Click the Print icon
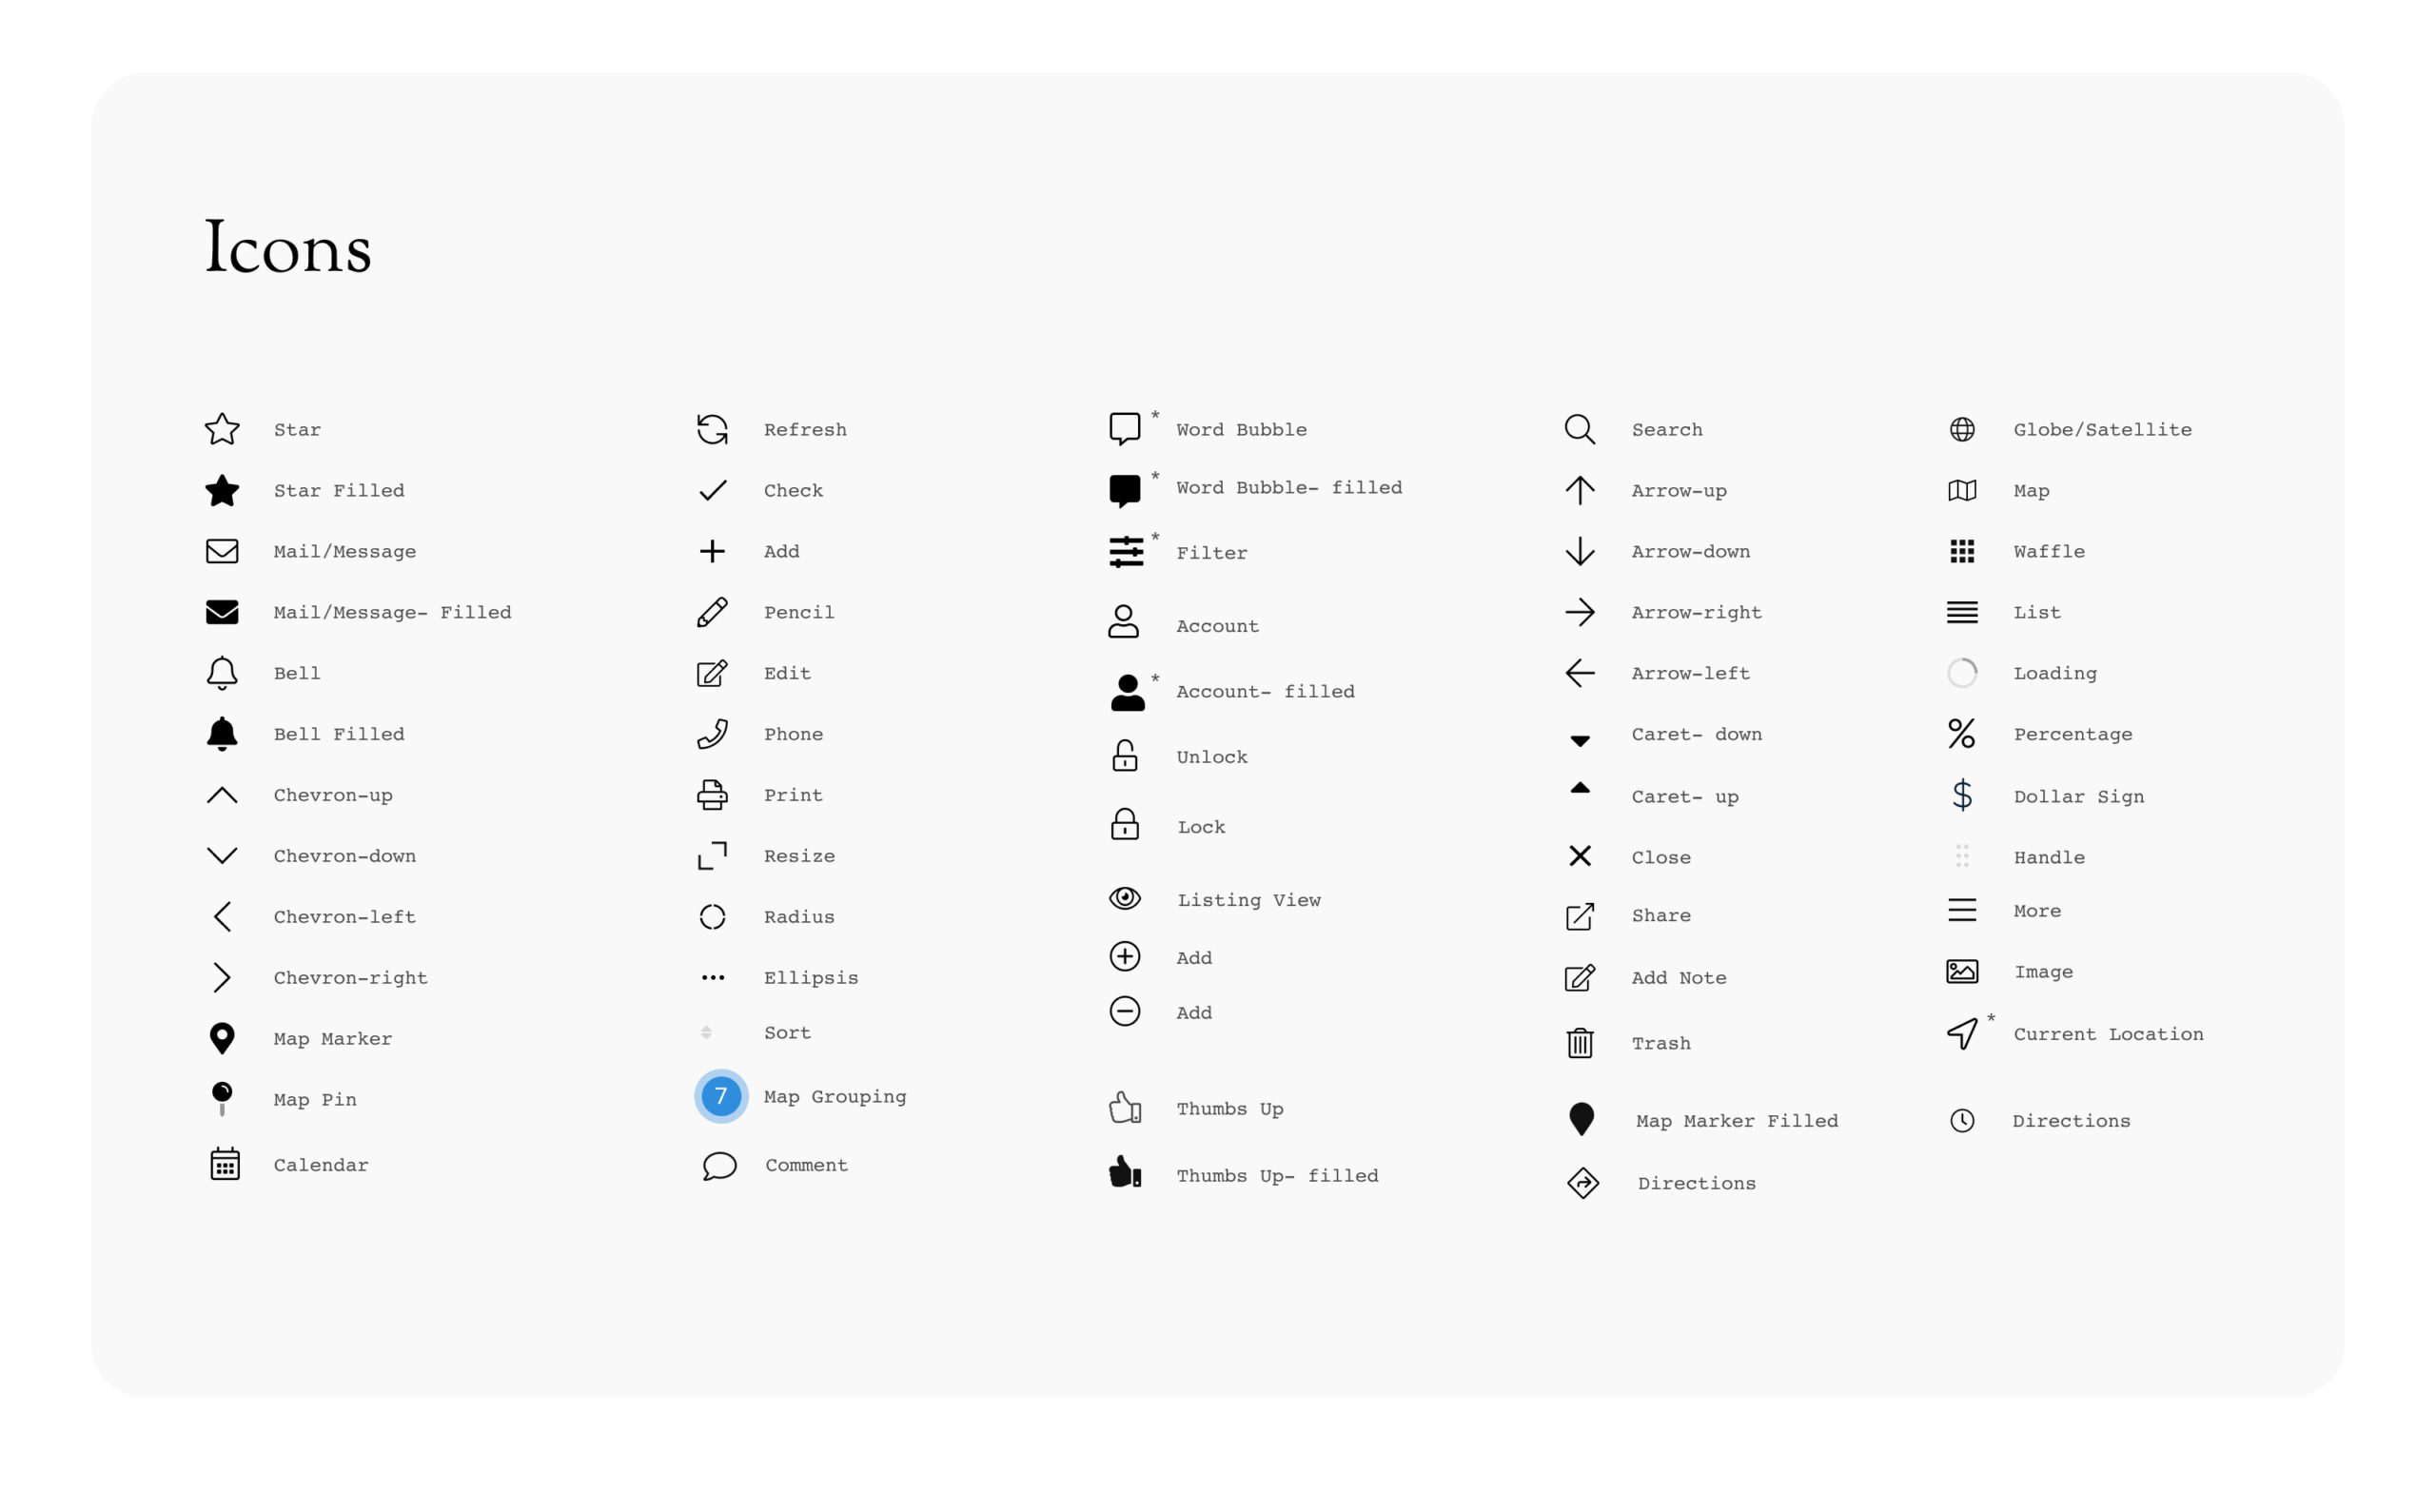 pyautogui.click(x=712, y=795)
